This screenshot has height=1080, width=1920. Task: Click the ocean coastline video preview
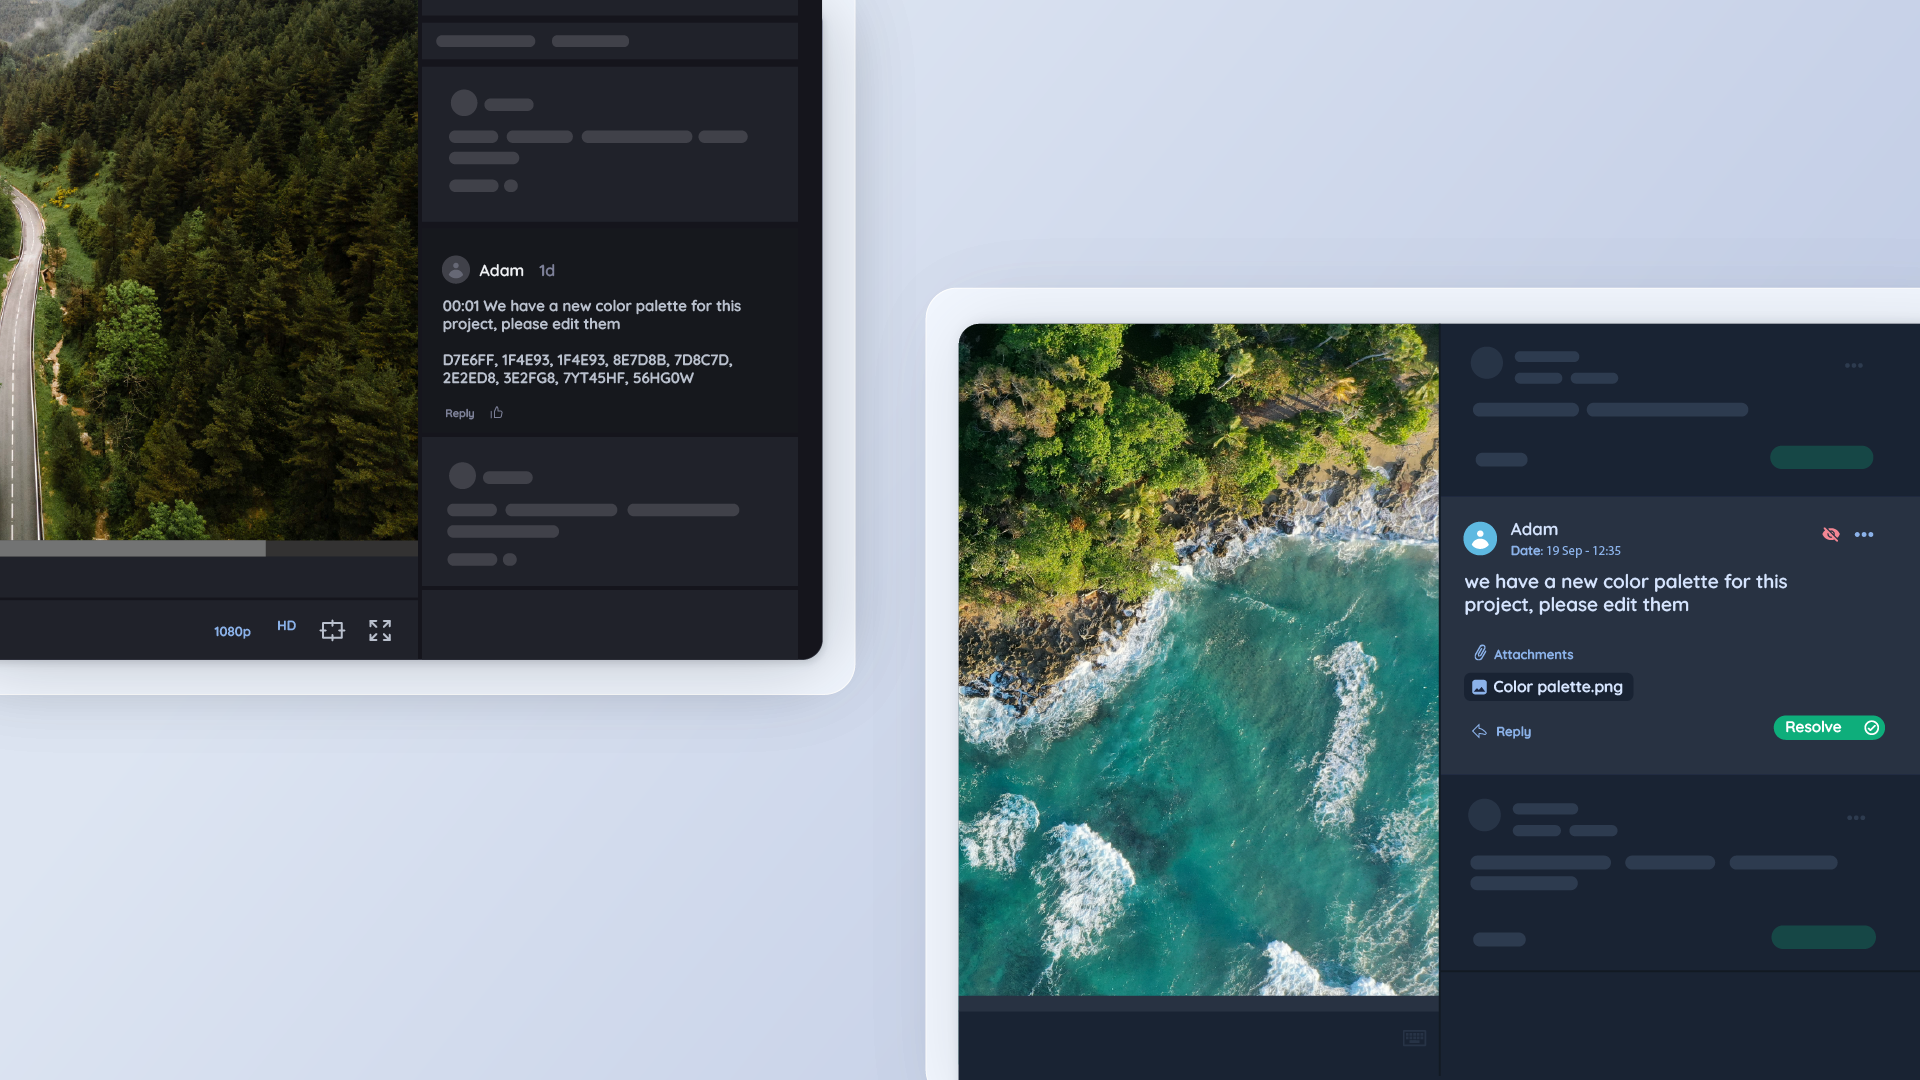point(1198,660)
